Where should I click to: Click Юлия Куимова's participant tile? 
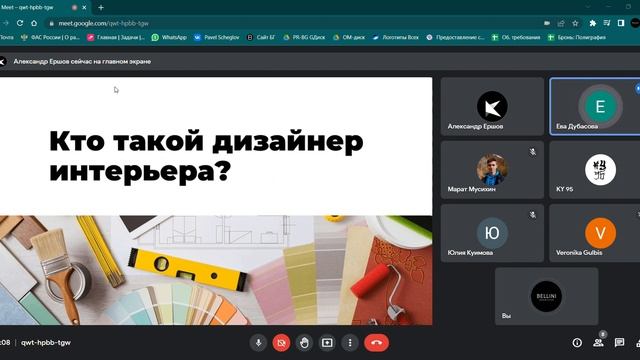492,233
